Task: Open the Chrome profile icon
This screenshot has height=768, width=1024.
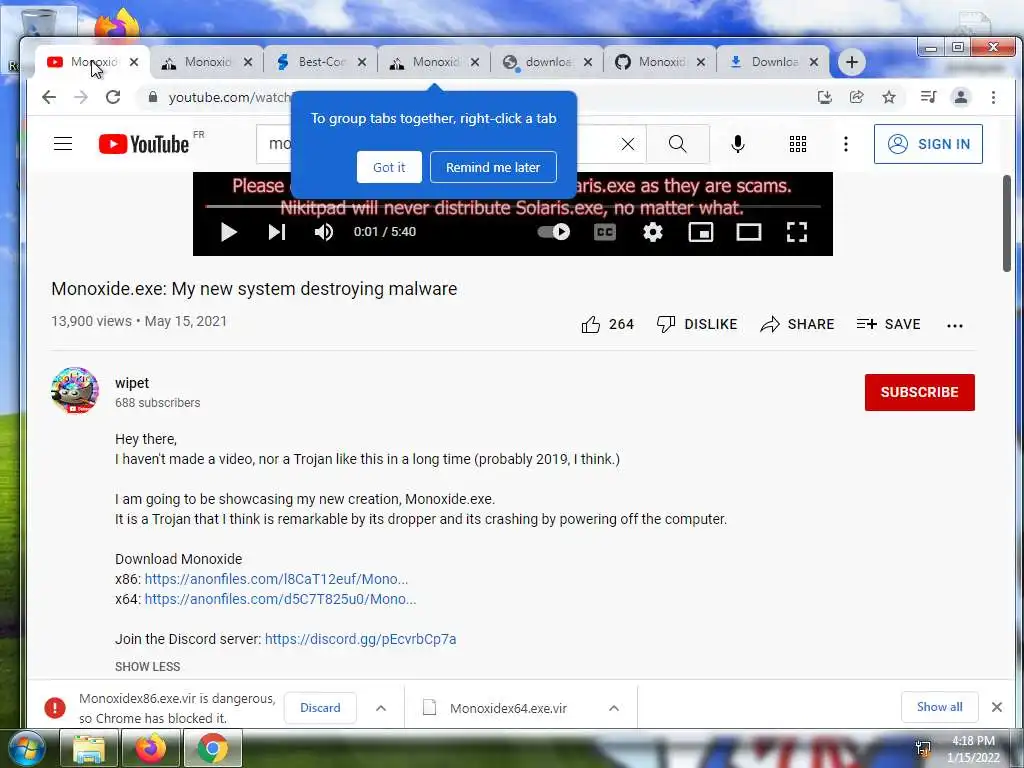Action: tap(961, 97)
